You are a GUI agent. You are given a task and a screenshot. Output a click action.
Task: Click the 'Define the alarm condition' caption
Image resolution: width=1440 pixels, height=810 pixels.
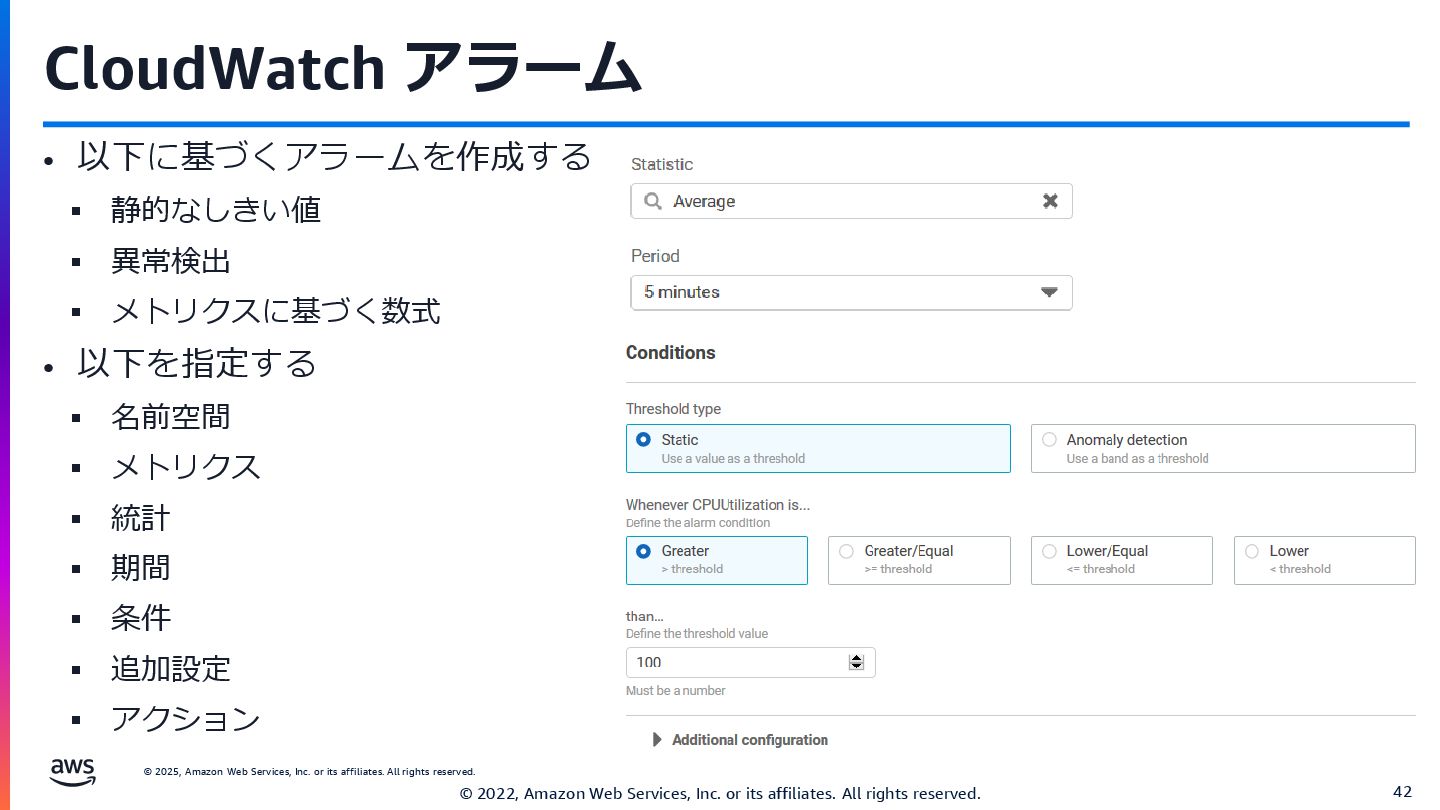(x=698, y=523)
